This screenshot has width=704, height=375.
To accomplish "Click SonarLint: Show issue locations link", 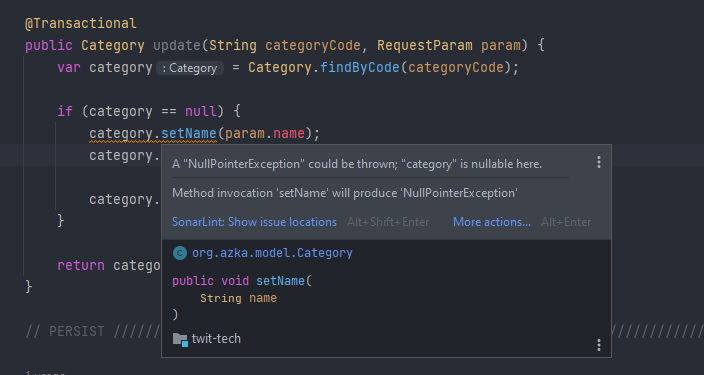I will pos(254,222).
